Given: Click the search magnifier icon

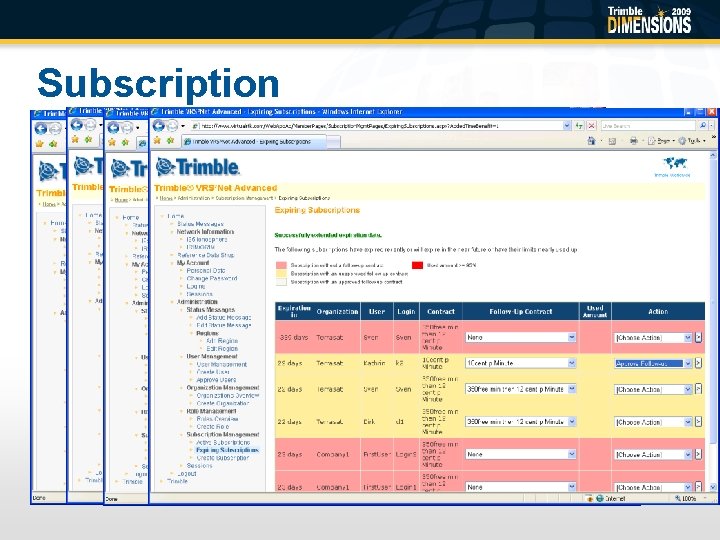Looking at the screenshot, I should 703,125.
